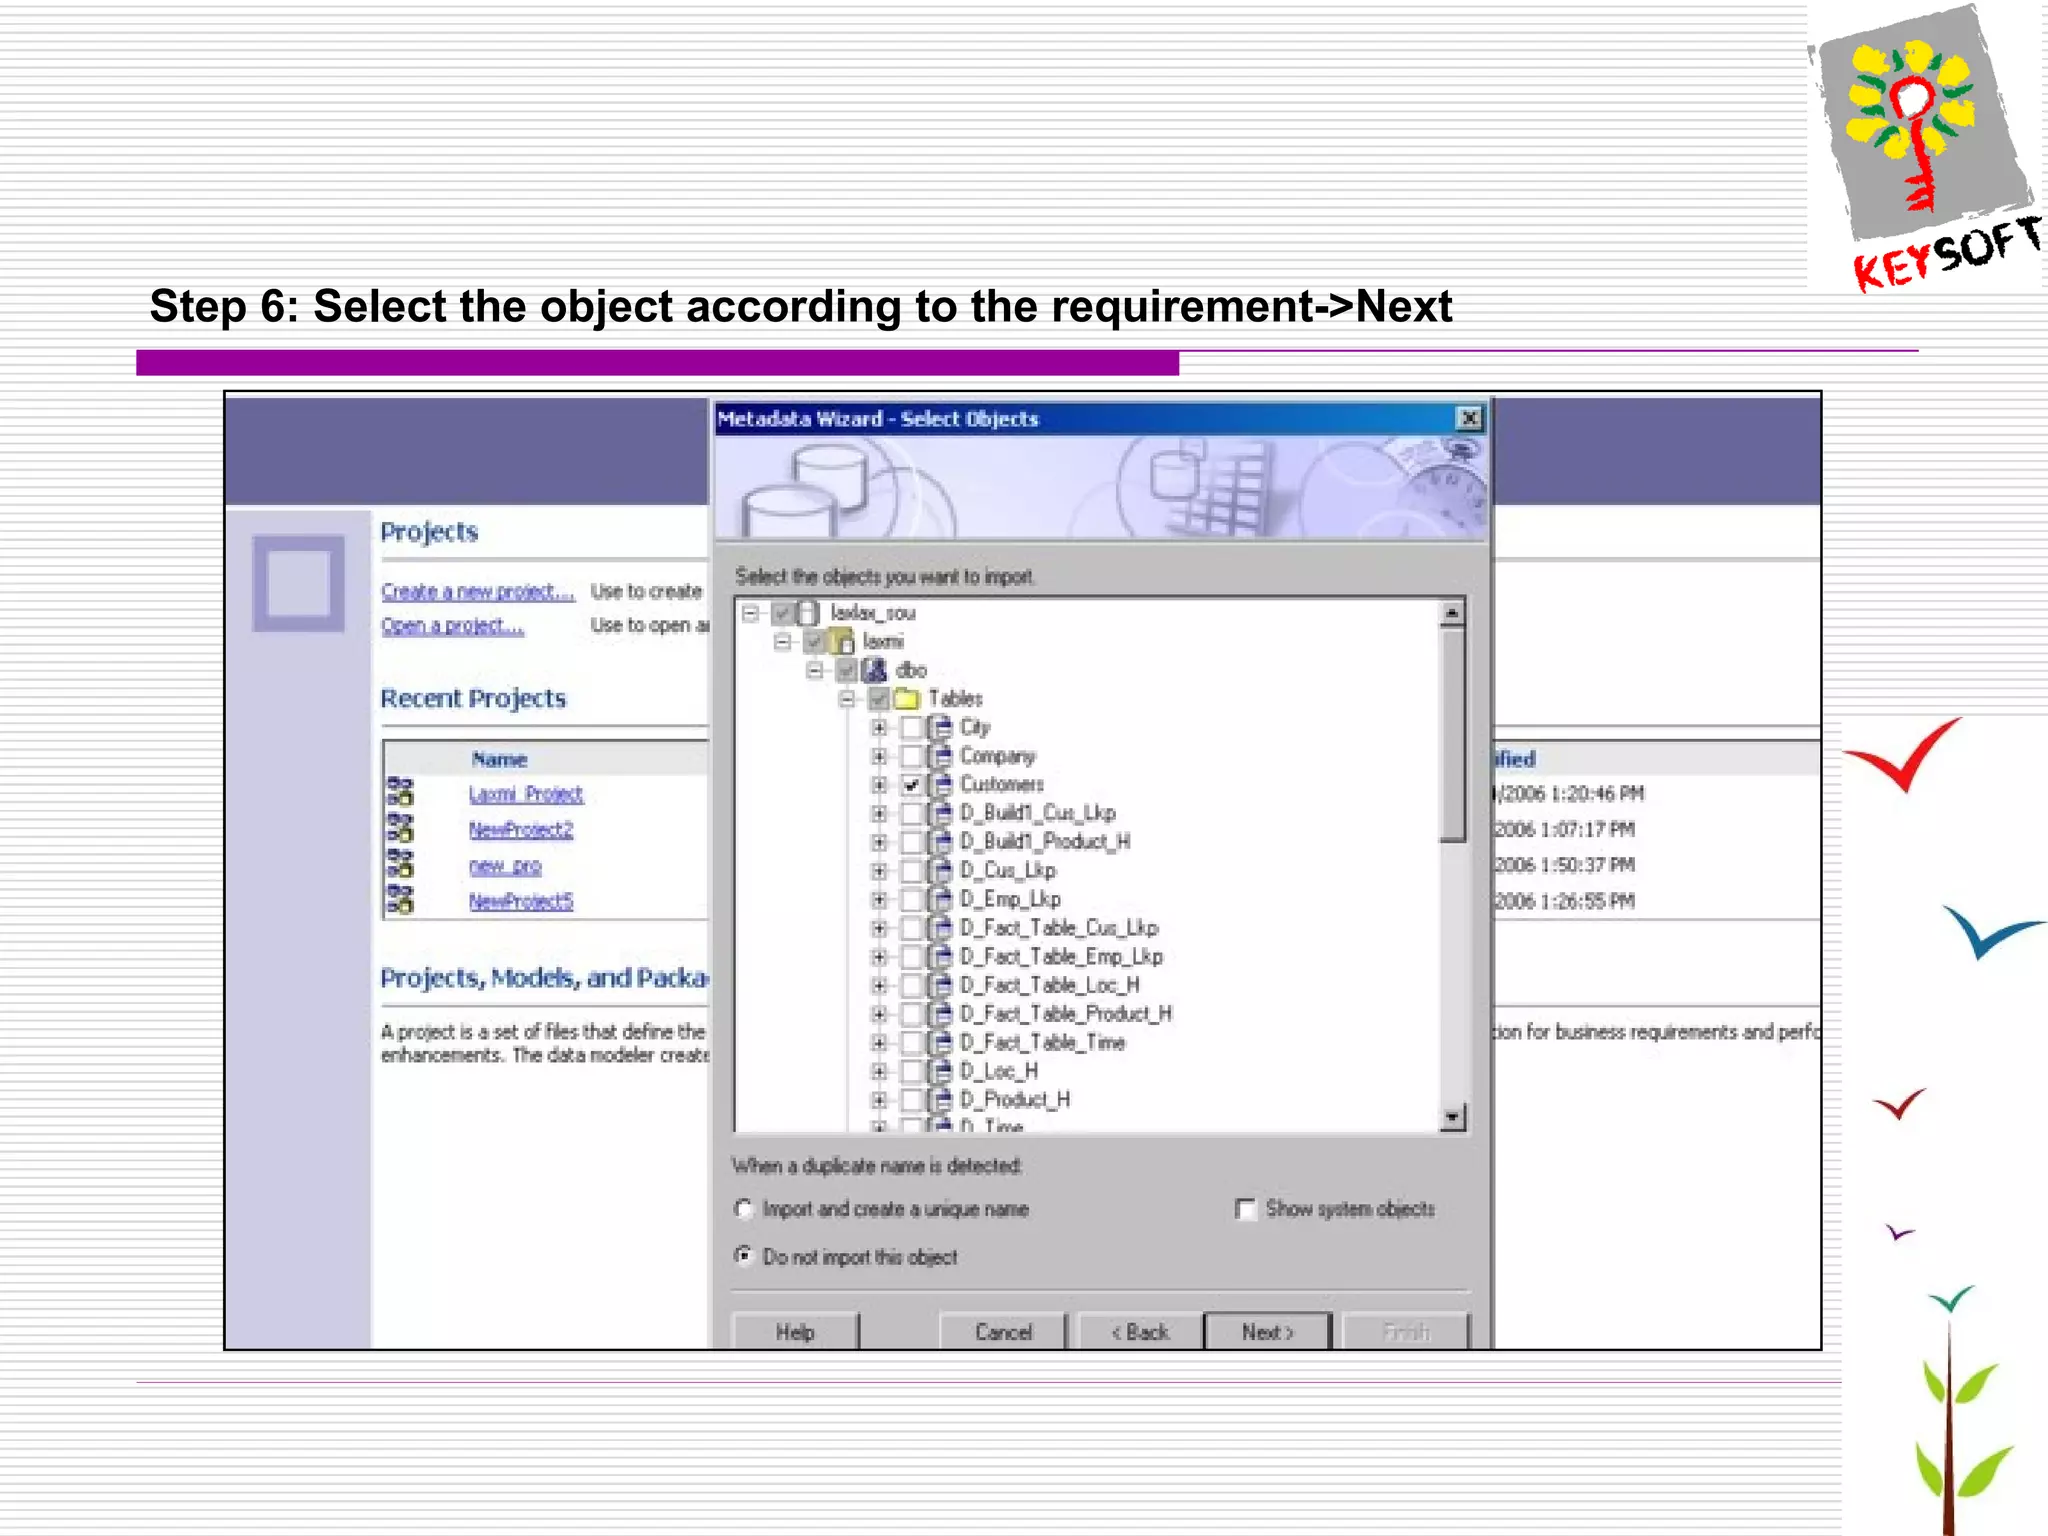Click the Laxmi_Project project icon

[400, 792]
